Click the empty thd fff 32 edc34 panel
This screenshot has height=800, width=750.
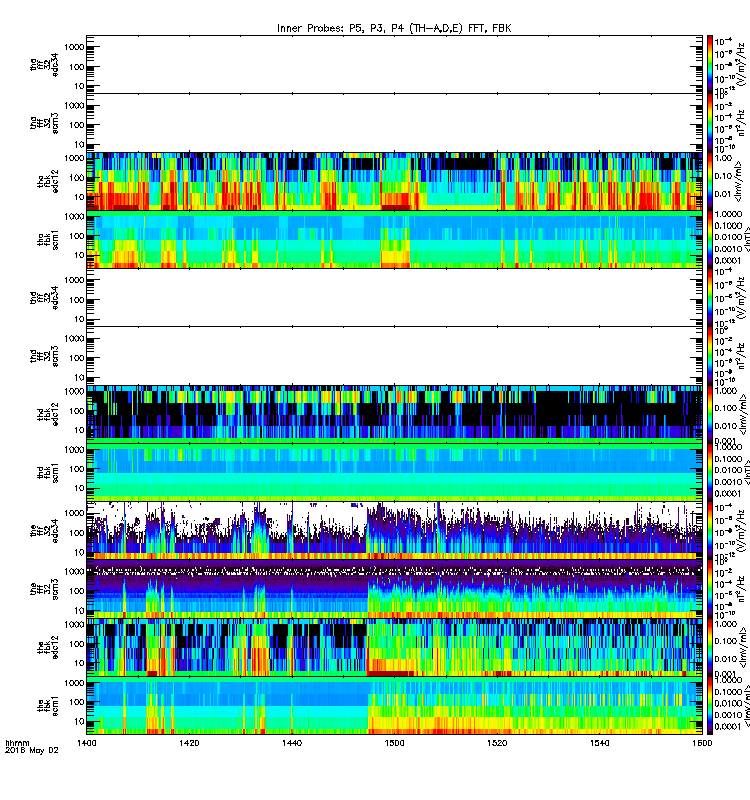[394, 297]
